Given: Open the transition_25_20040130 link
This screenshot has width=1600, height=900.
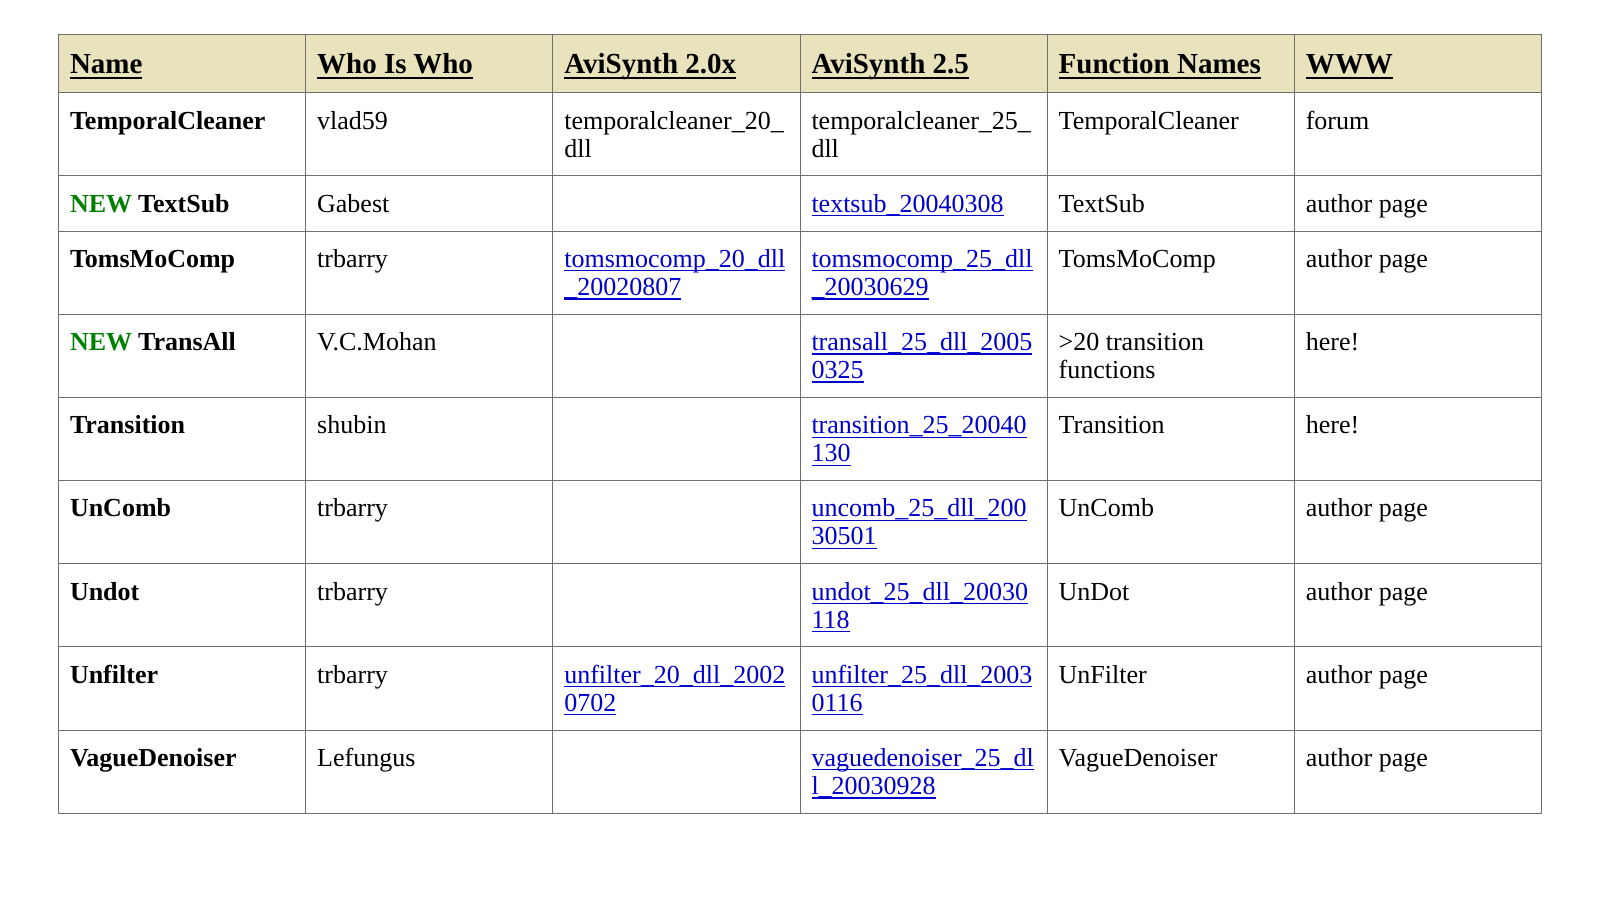Looking at the screenshot, I should point(918,439).
